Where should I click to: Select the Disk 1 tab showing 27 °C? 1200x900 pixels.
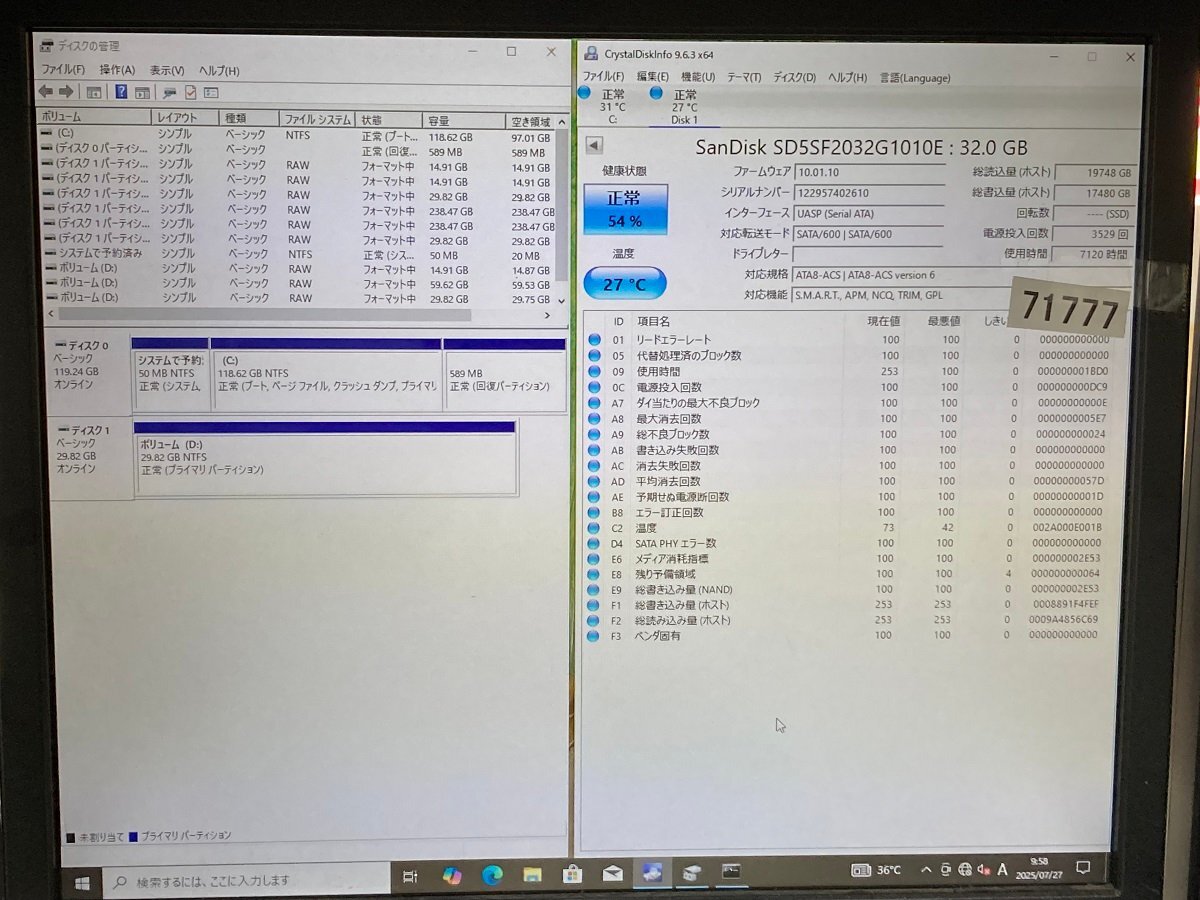684,106
